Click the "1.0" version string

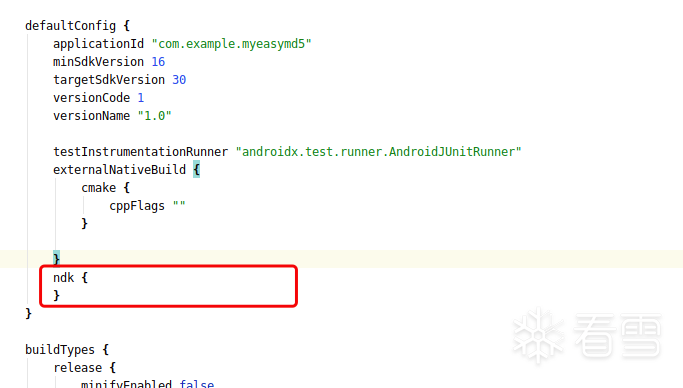[155, 116]
